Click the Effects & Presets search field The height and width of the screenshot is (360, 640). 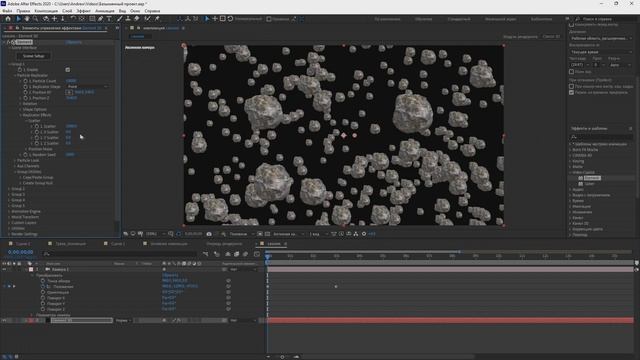(x=601, y=137)
